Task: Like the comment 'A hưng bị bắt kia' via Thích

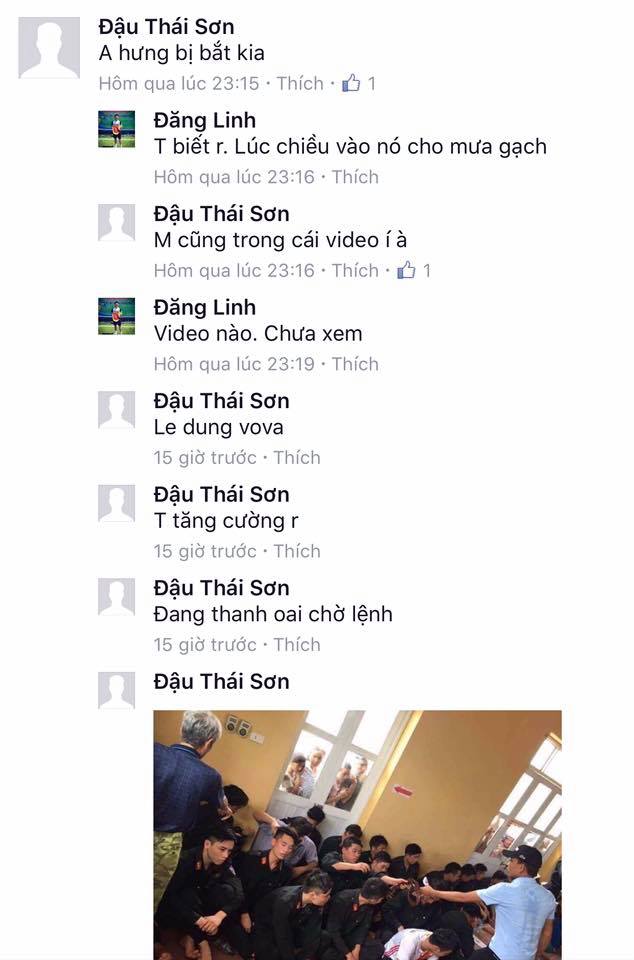Action: click(300, 83)
